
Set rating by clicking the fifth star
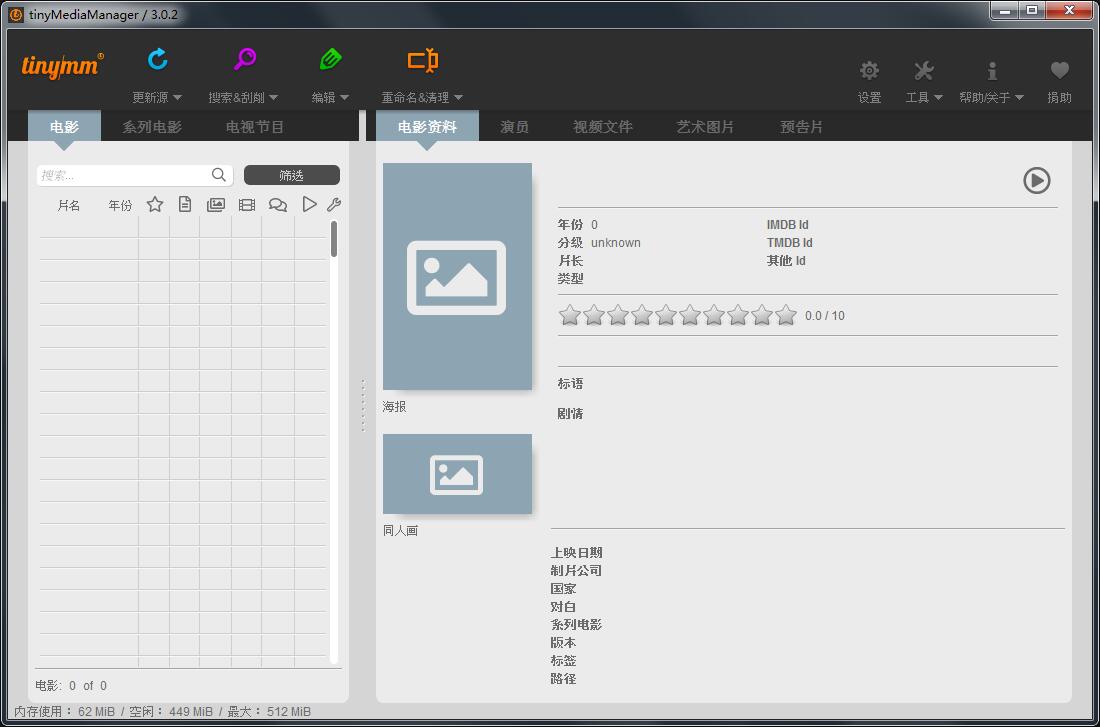click(x=666, y=316)
